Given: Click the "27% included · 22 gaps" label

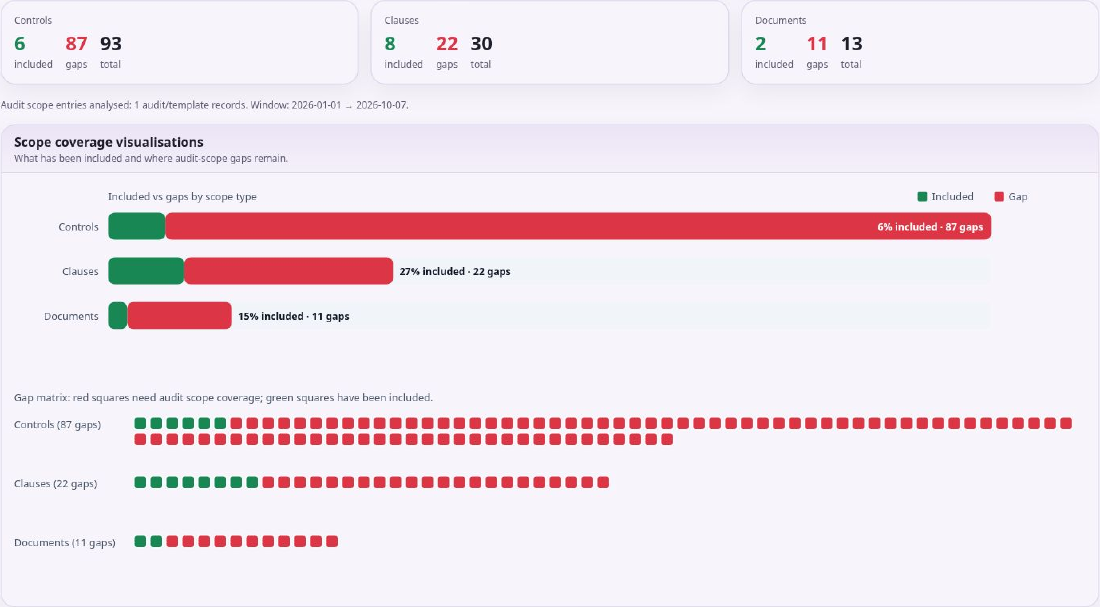Looking at the screenshot, I should pyautogui.click(x=455, y=272).
